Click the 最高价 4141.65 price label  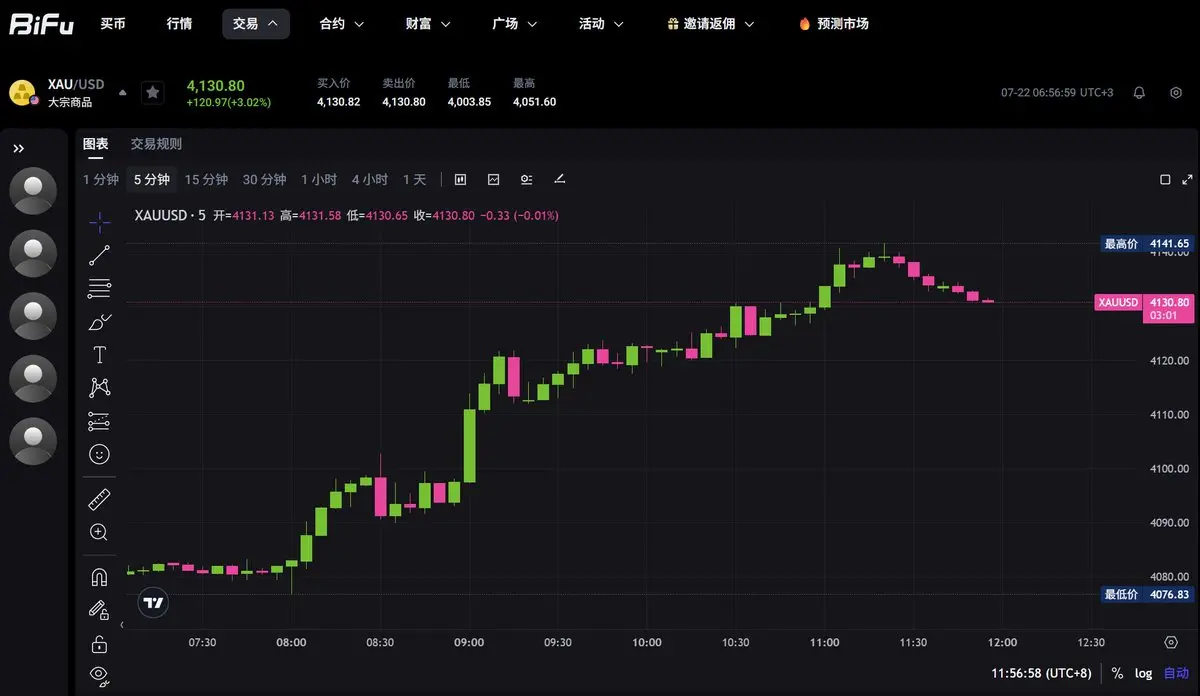click(1147, 243)
